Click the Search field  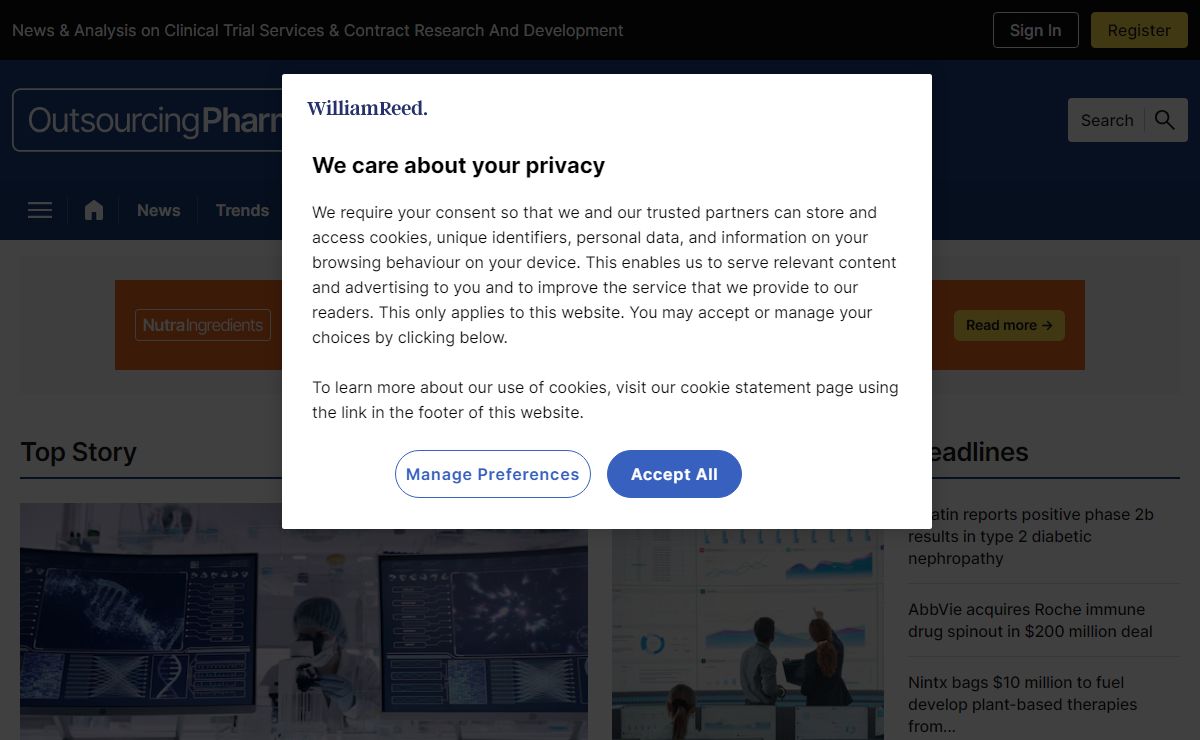pos(1107,120)
